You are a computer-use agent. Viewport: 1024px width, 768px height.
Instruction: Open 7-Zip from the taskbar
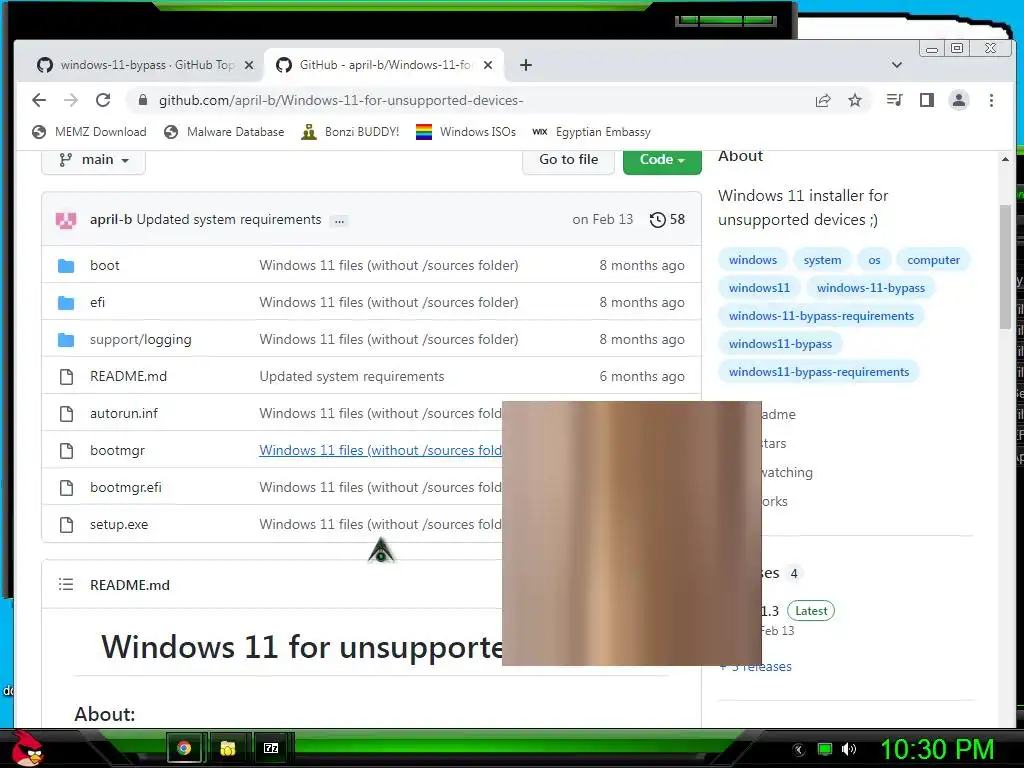[271, 748]
